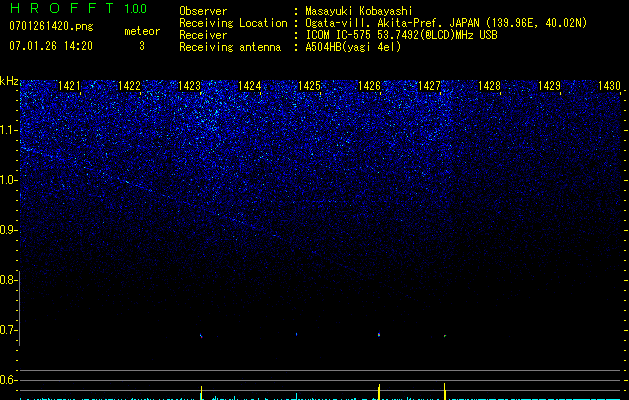Click the 0.6 kHz frequency axis label
The height and width of the screenshot is (400, 629).
pyautogui.click(x=8, y=380)
